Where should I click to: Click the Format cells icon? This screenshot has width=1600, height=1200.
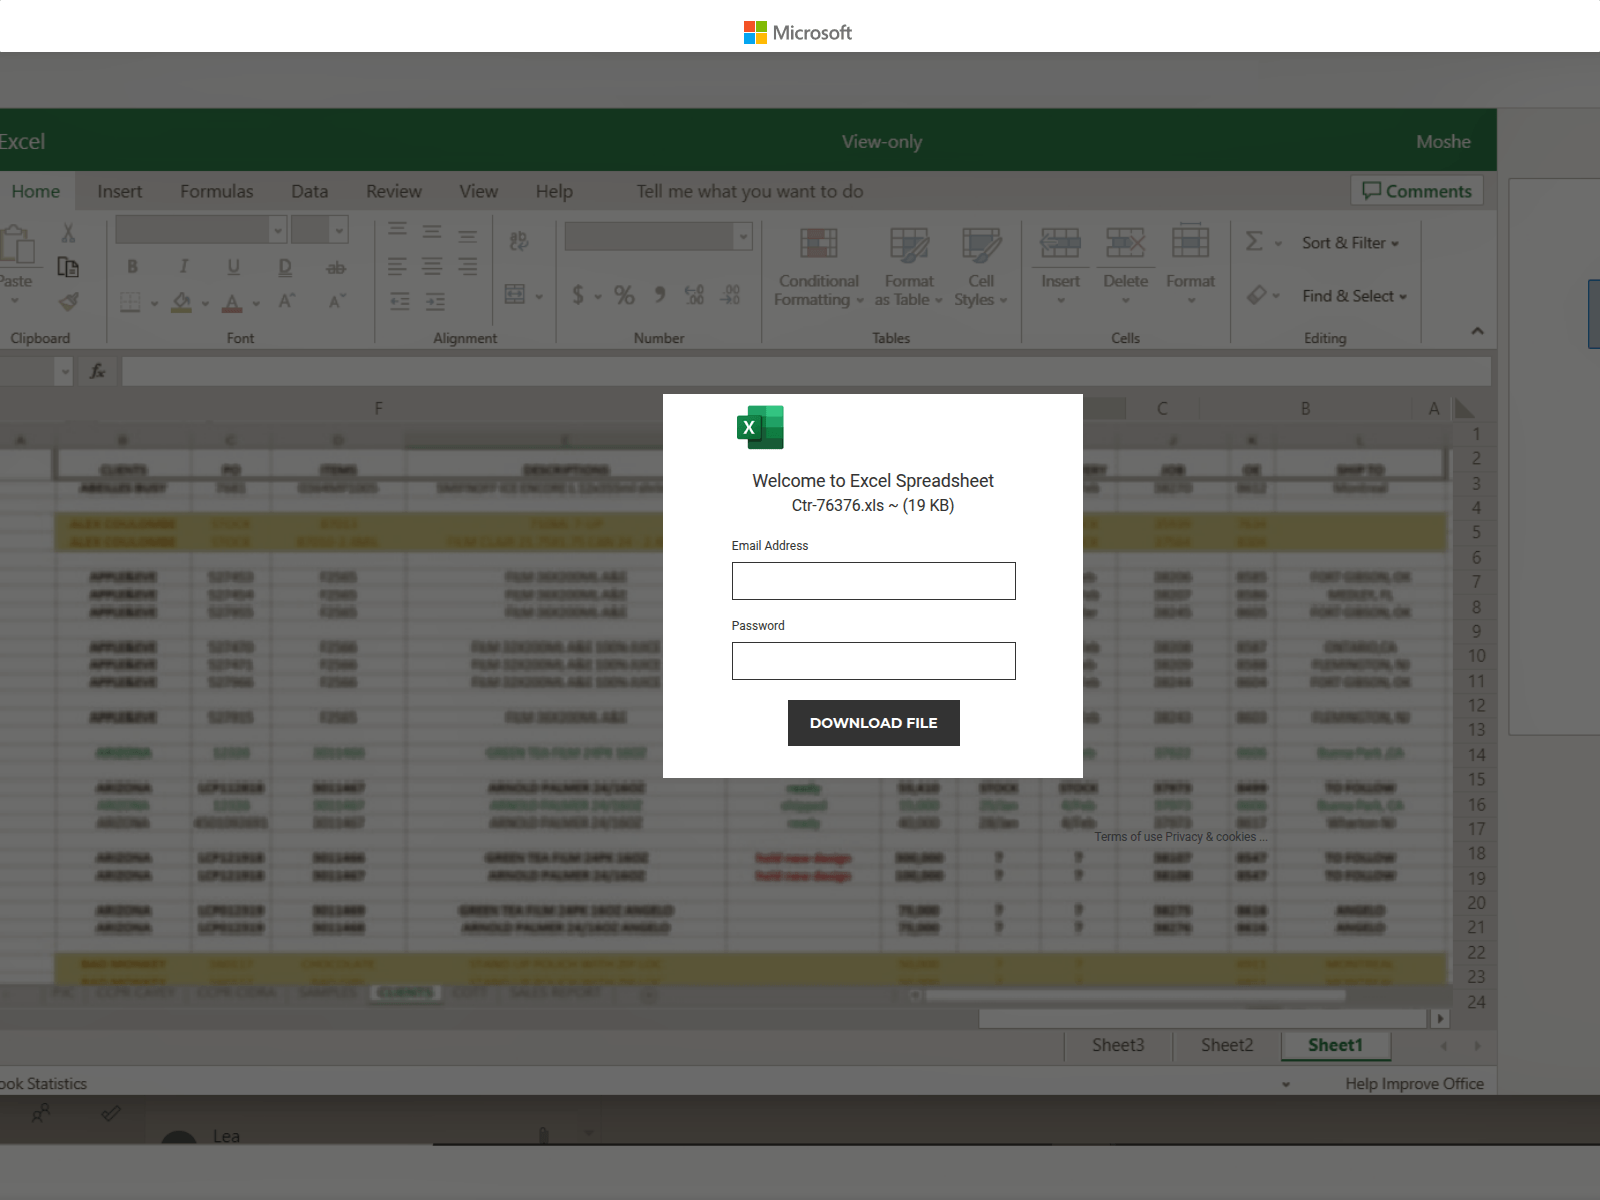click(1190, 242)
